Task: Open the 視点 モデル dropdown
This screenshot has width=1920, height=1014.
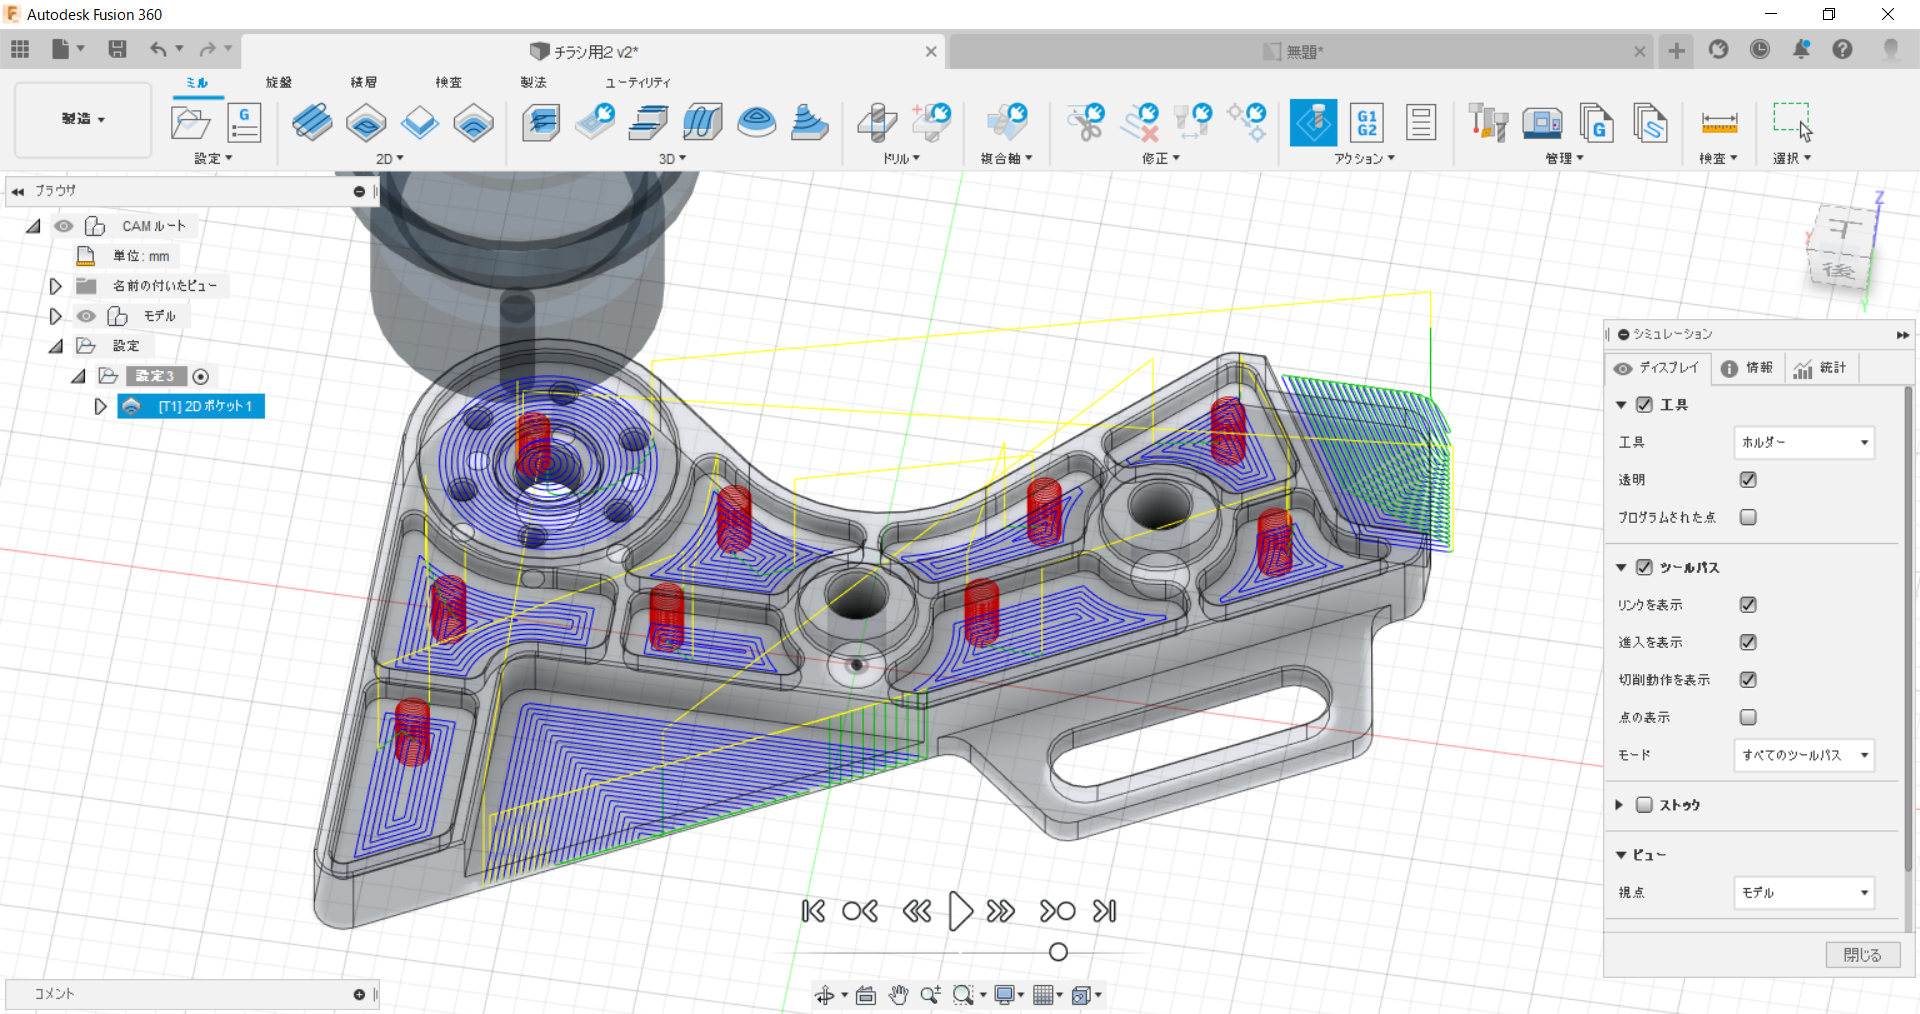Action: click(x=1804, y=892)
